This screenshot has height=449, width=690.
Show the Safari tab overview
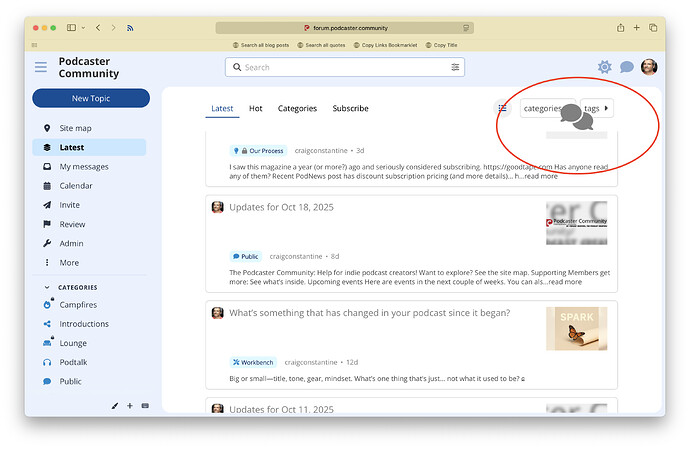pyautogui.click(x=653, y=28)
